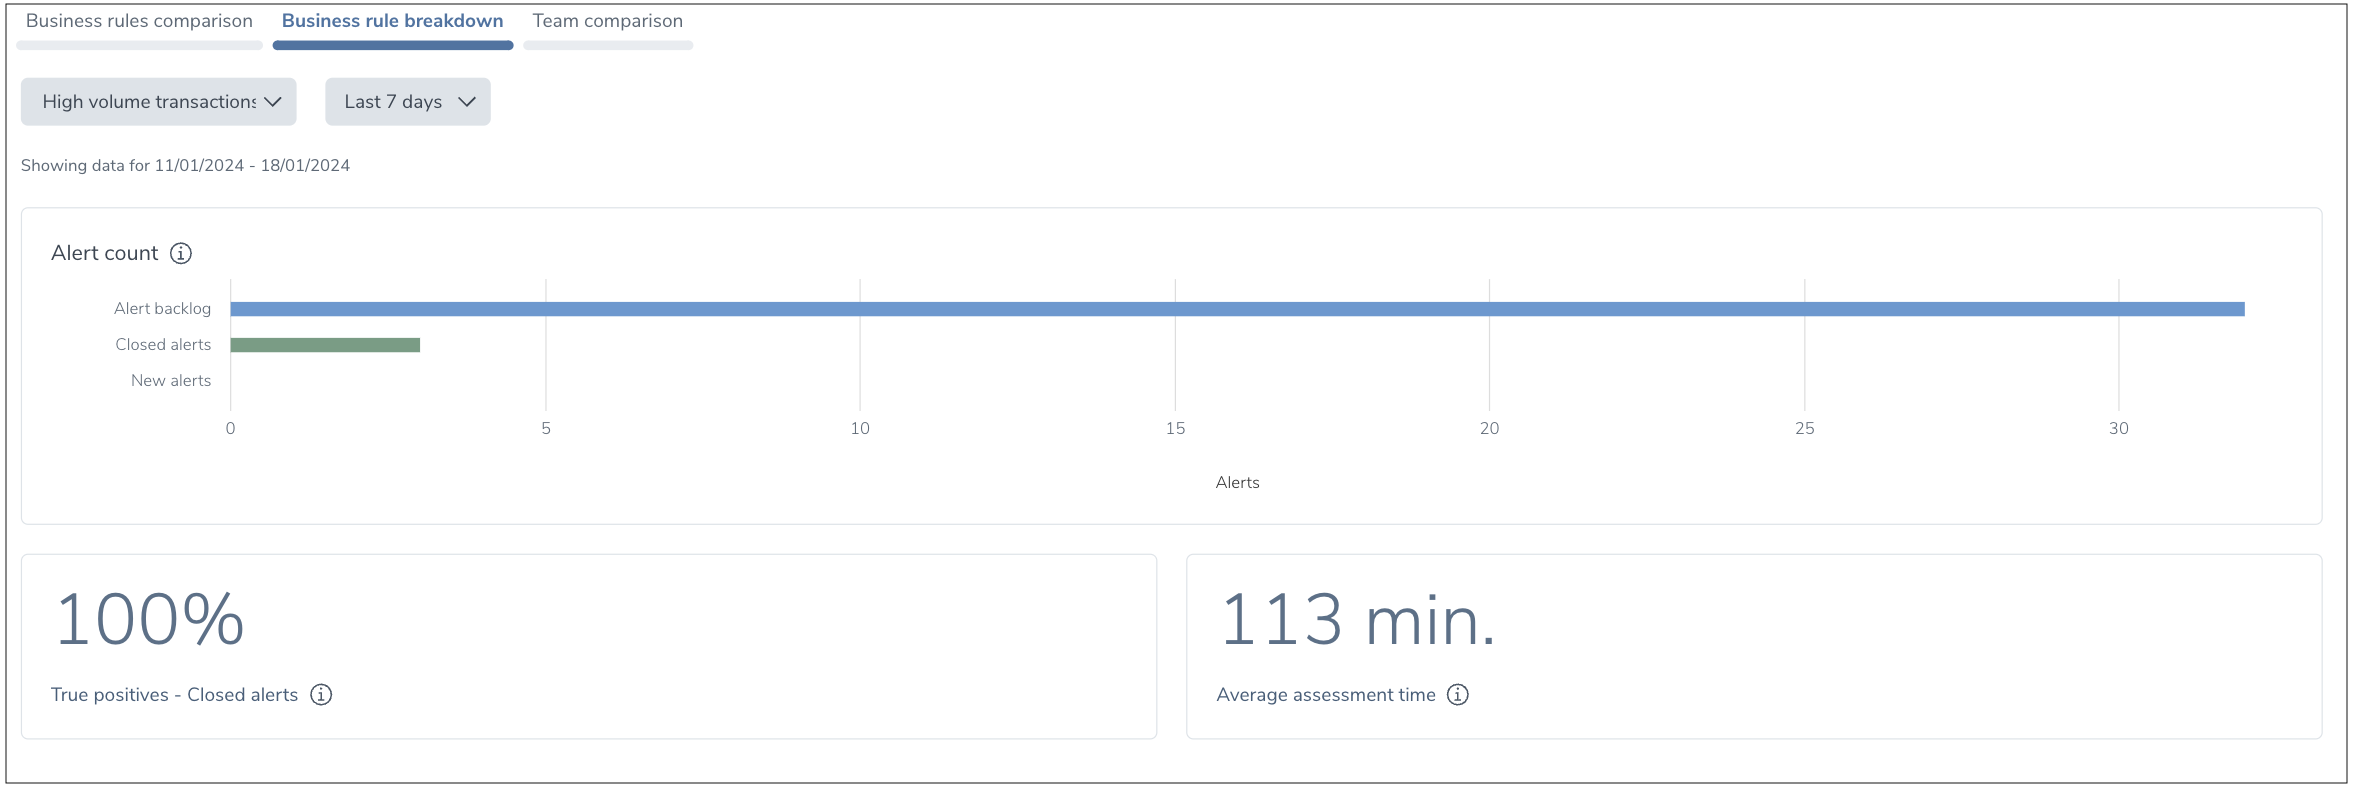The image size is (2356, 788).
Task: Open the High volume transactions dropdown
Action: [x=159, y=102]
